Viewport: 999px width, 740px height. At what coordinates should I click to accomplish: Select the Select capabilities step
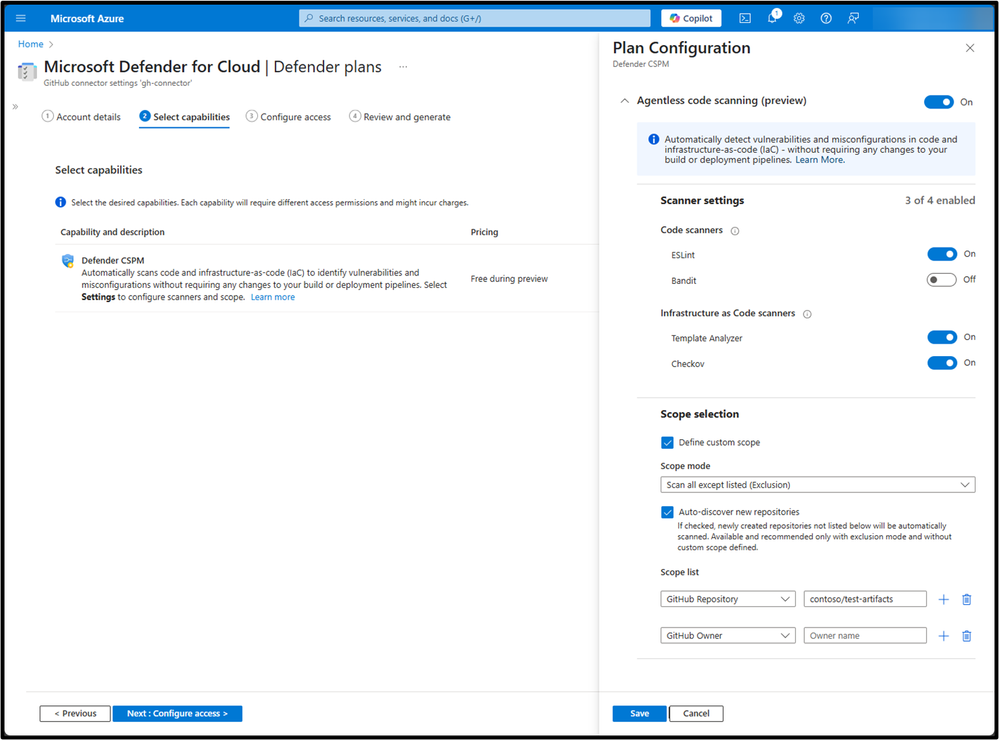pos(184,117)
